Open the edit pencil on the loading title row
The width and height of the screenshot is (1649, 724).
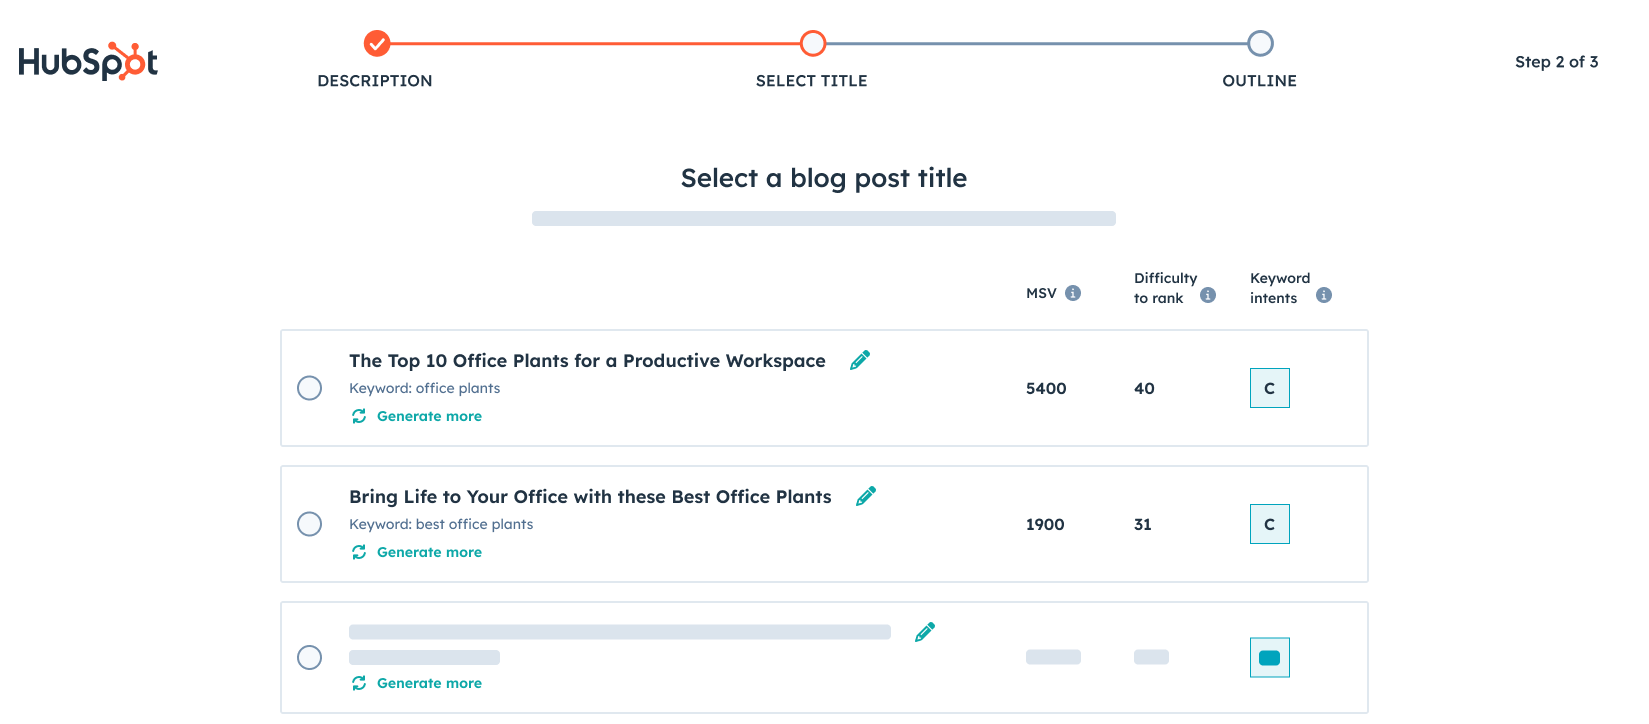point(924,631)
